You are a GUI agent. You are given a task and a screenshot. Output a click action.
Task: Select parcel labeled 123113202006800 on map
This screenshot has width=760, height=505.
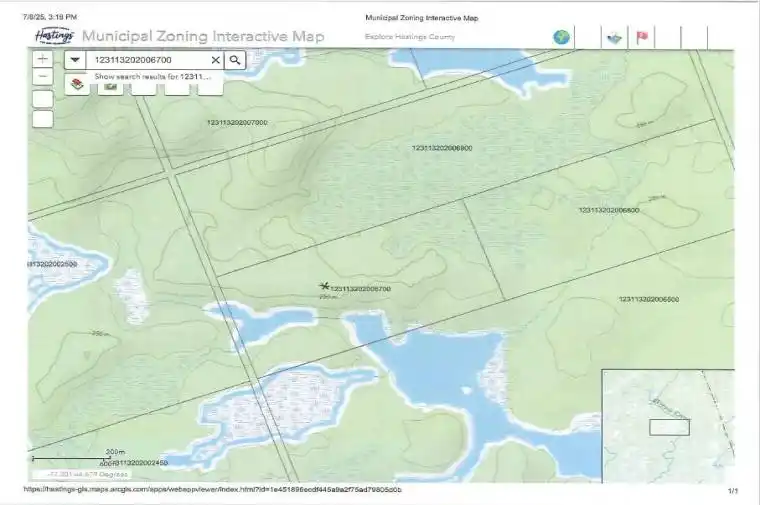click(608, 210)
